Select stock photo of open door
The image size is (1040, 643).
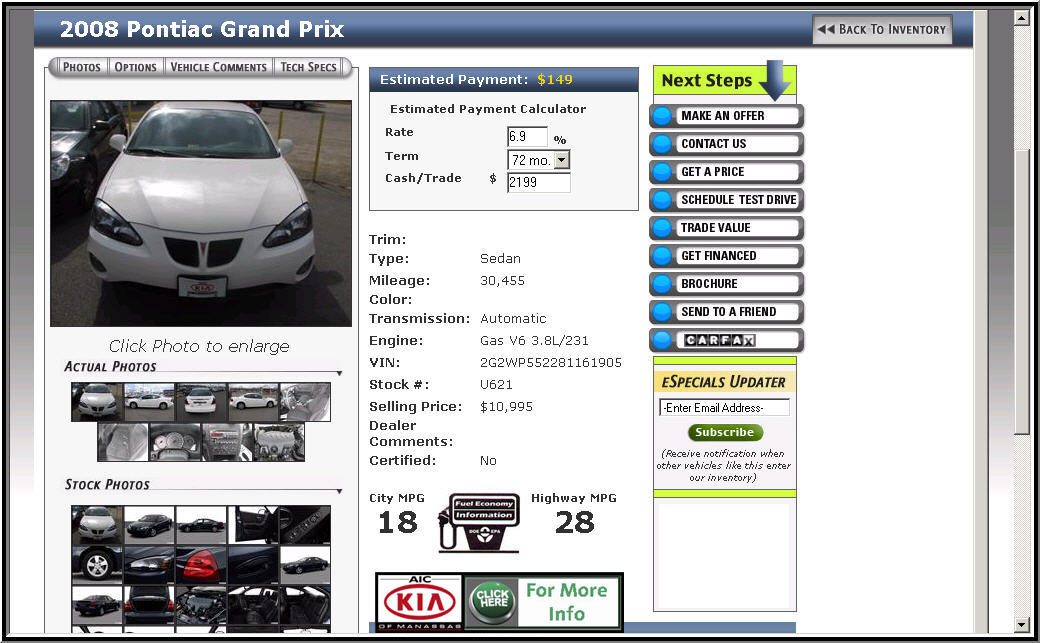pyautogui.click(x=253, y=525)
